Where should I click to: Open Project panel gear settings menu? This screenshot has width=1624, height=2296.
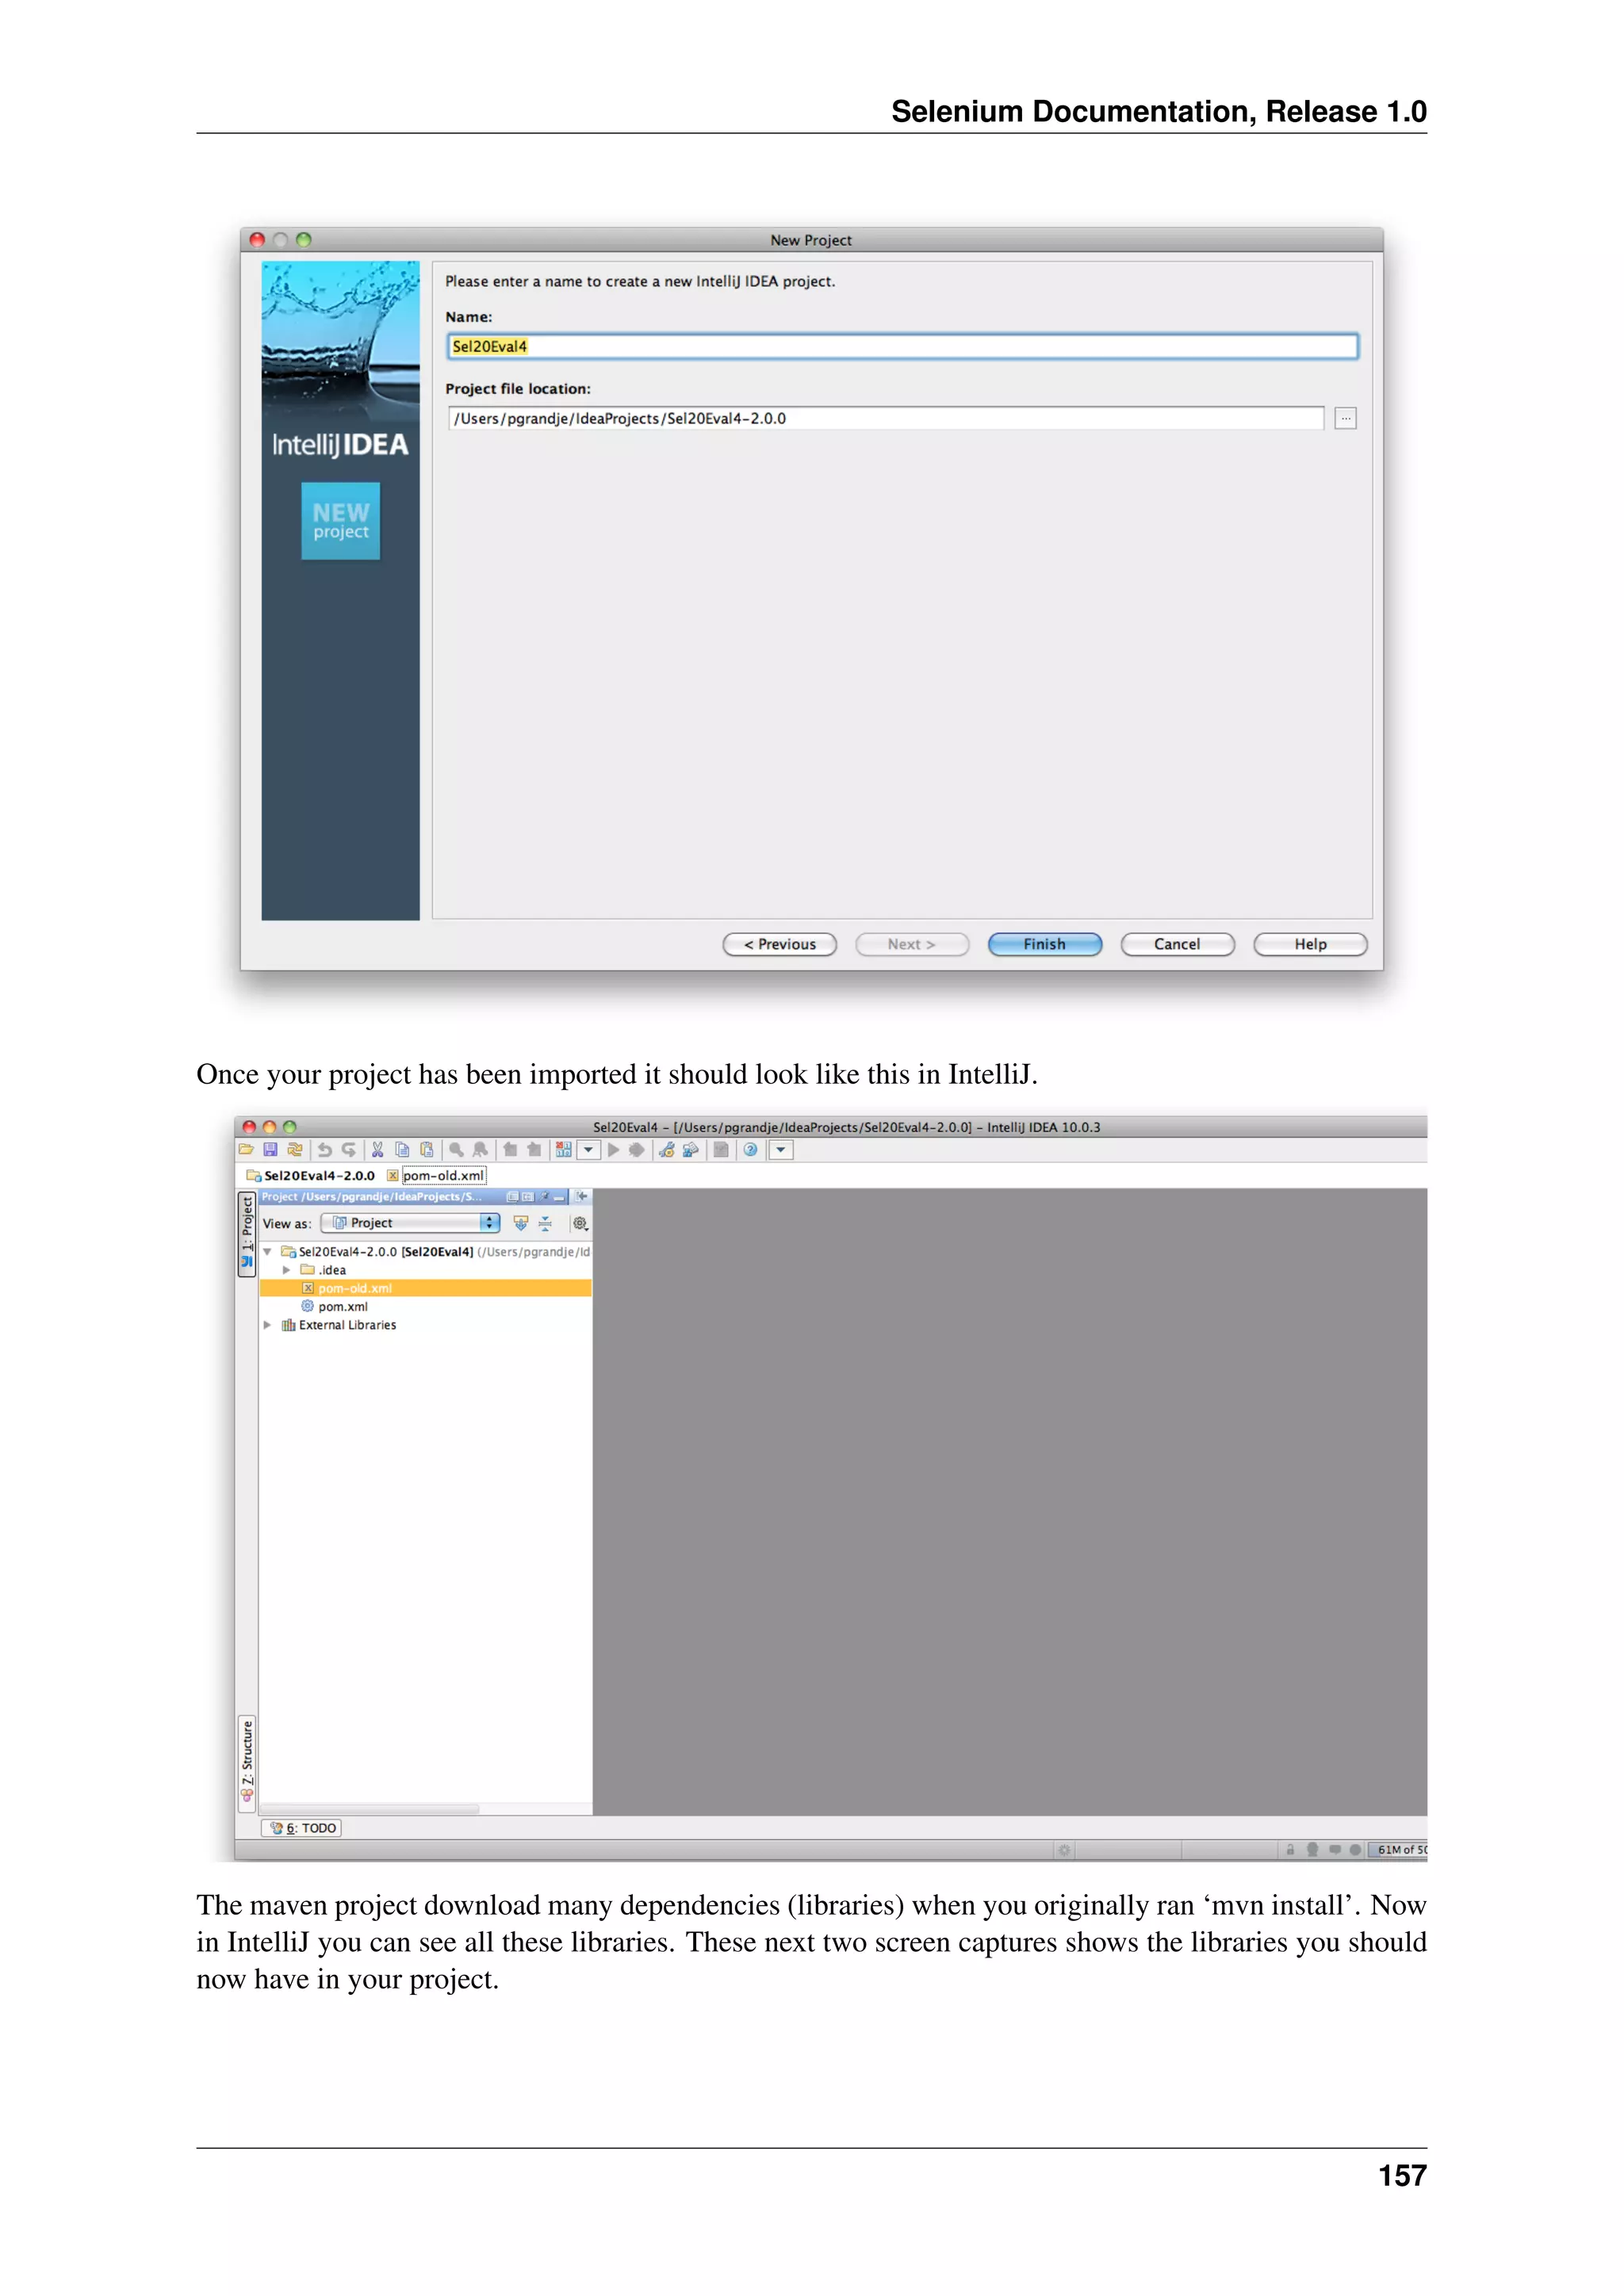(580, 1223)
